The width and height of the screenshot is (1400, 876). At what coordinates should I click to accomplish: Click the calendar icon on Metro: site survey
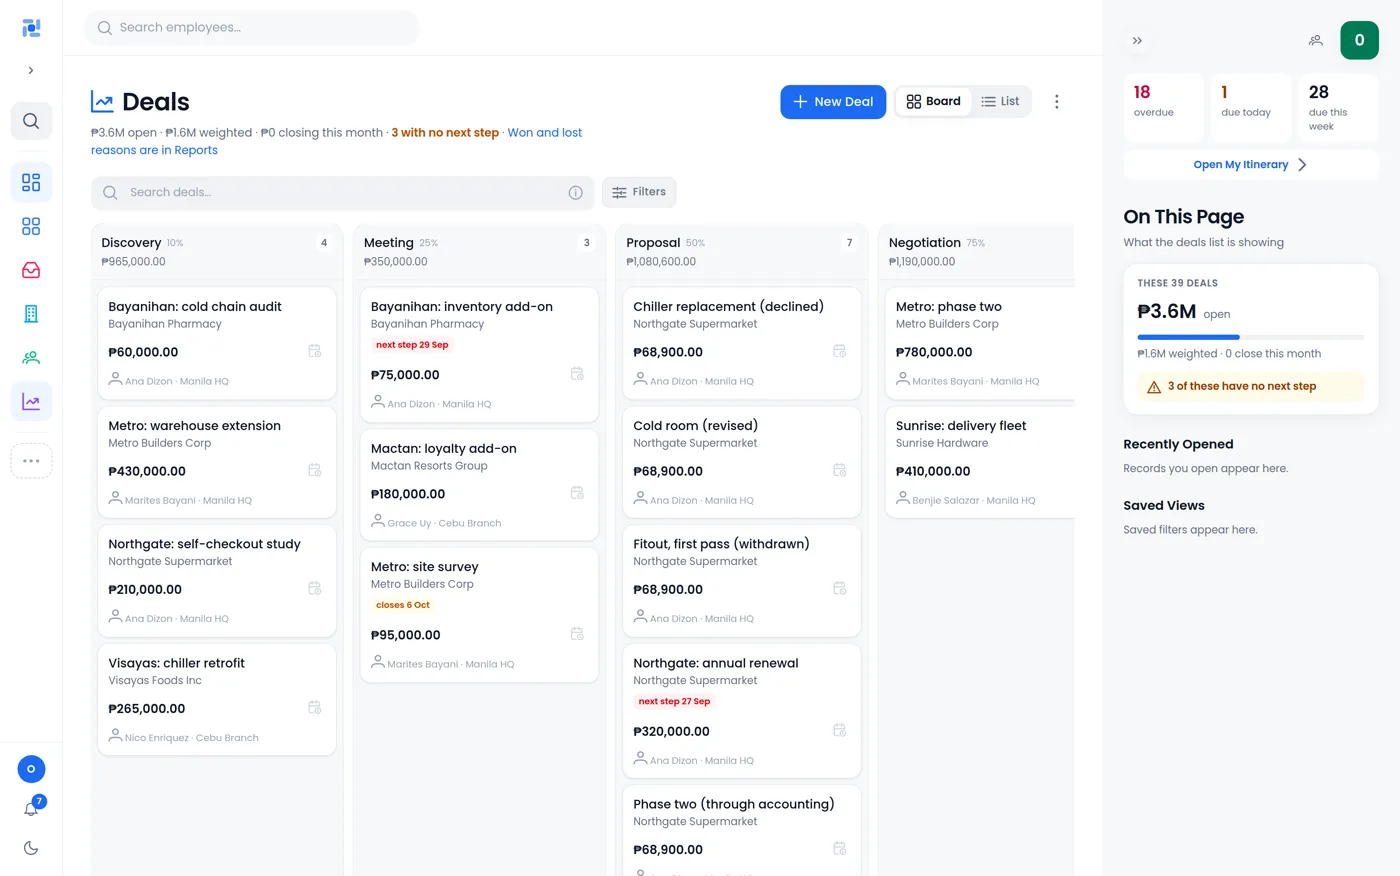point(577,634)
